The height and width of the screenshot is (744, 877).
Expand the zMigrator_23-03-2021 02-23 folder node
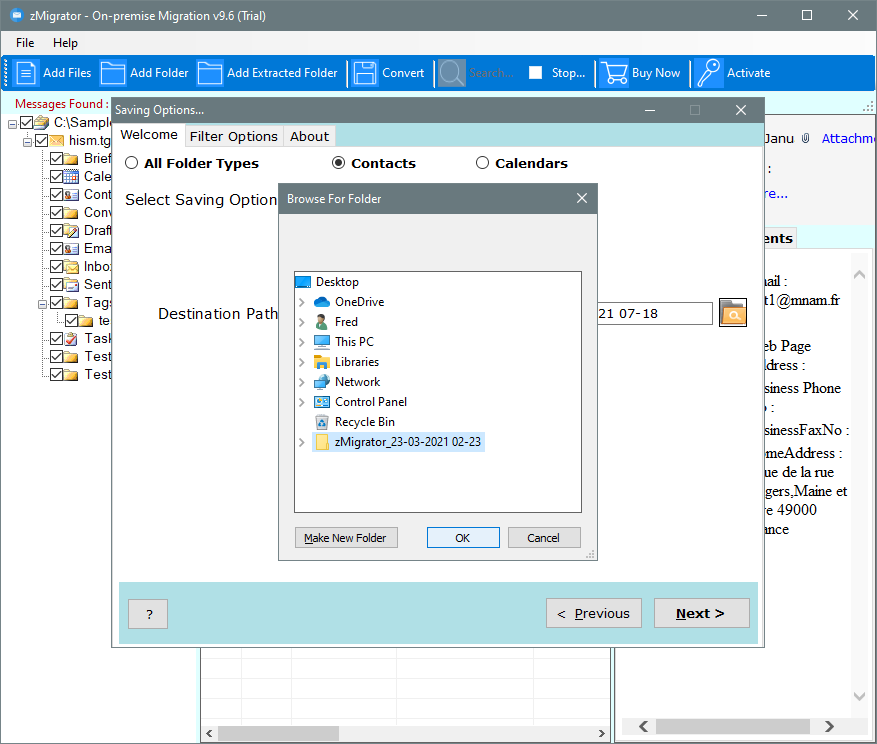[302, 442]
